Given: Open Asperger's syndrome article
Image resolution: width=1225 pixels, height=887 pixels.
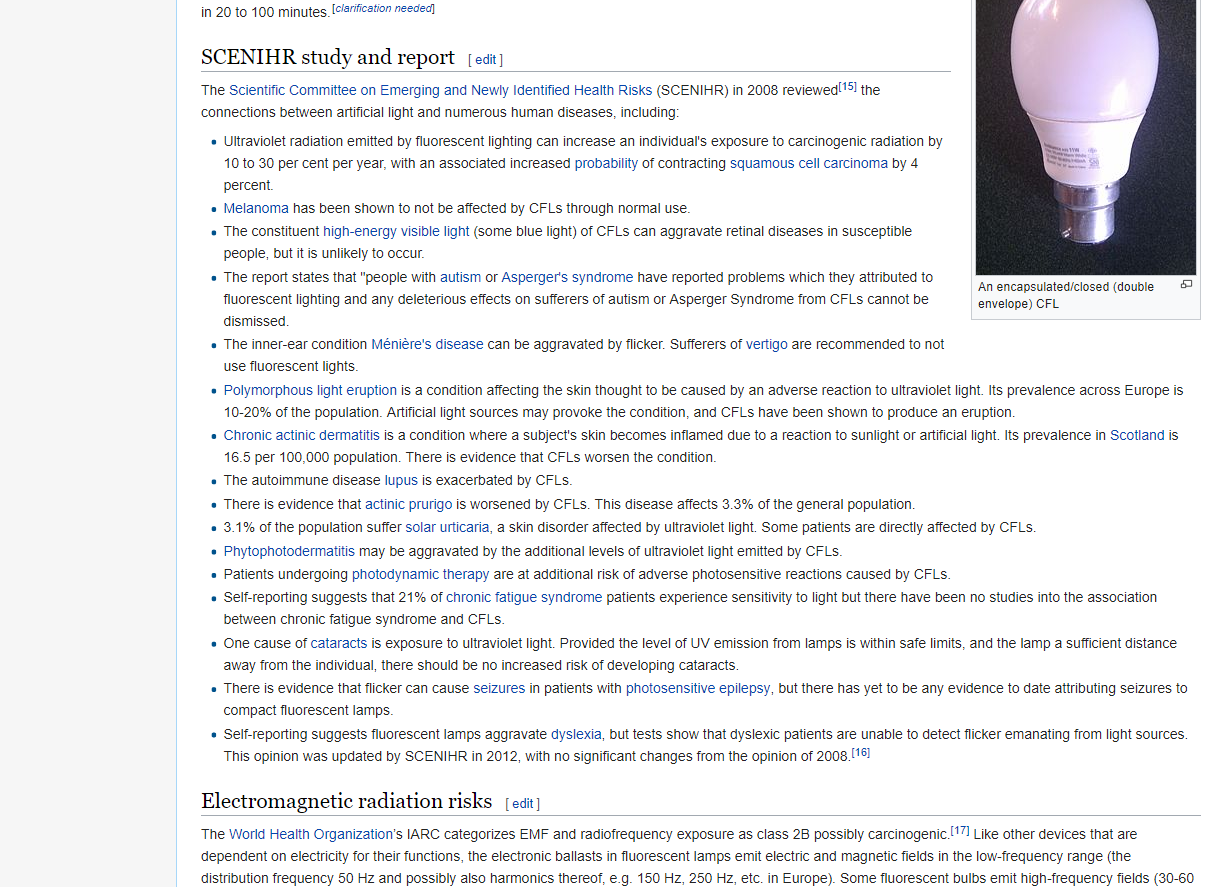Looking at the screenshot, I should point(567,277).
